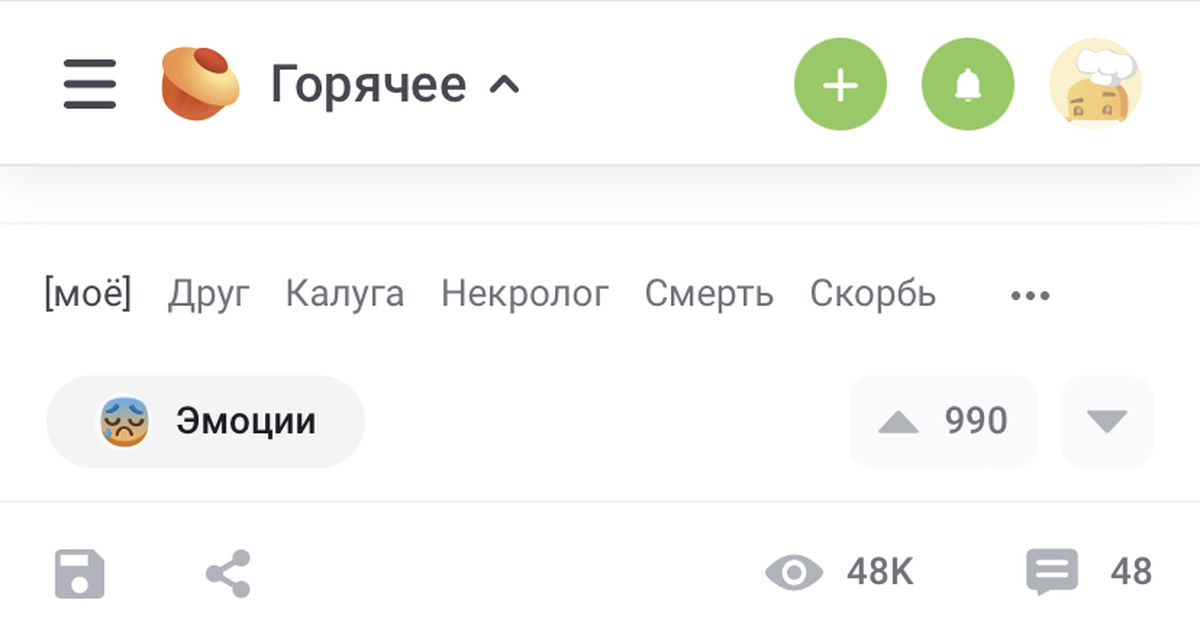Open comments using the speech bubble icon

pos(1050,571)
